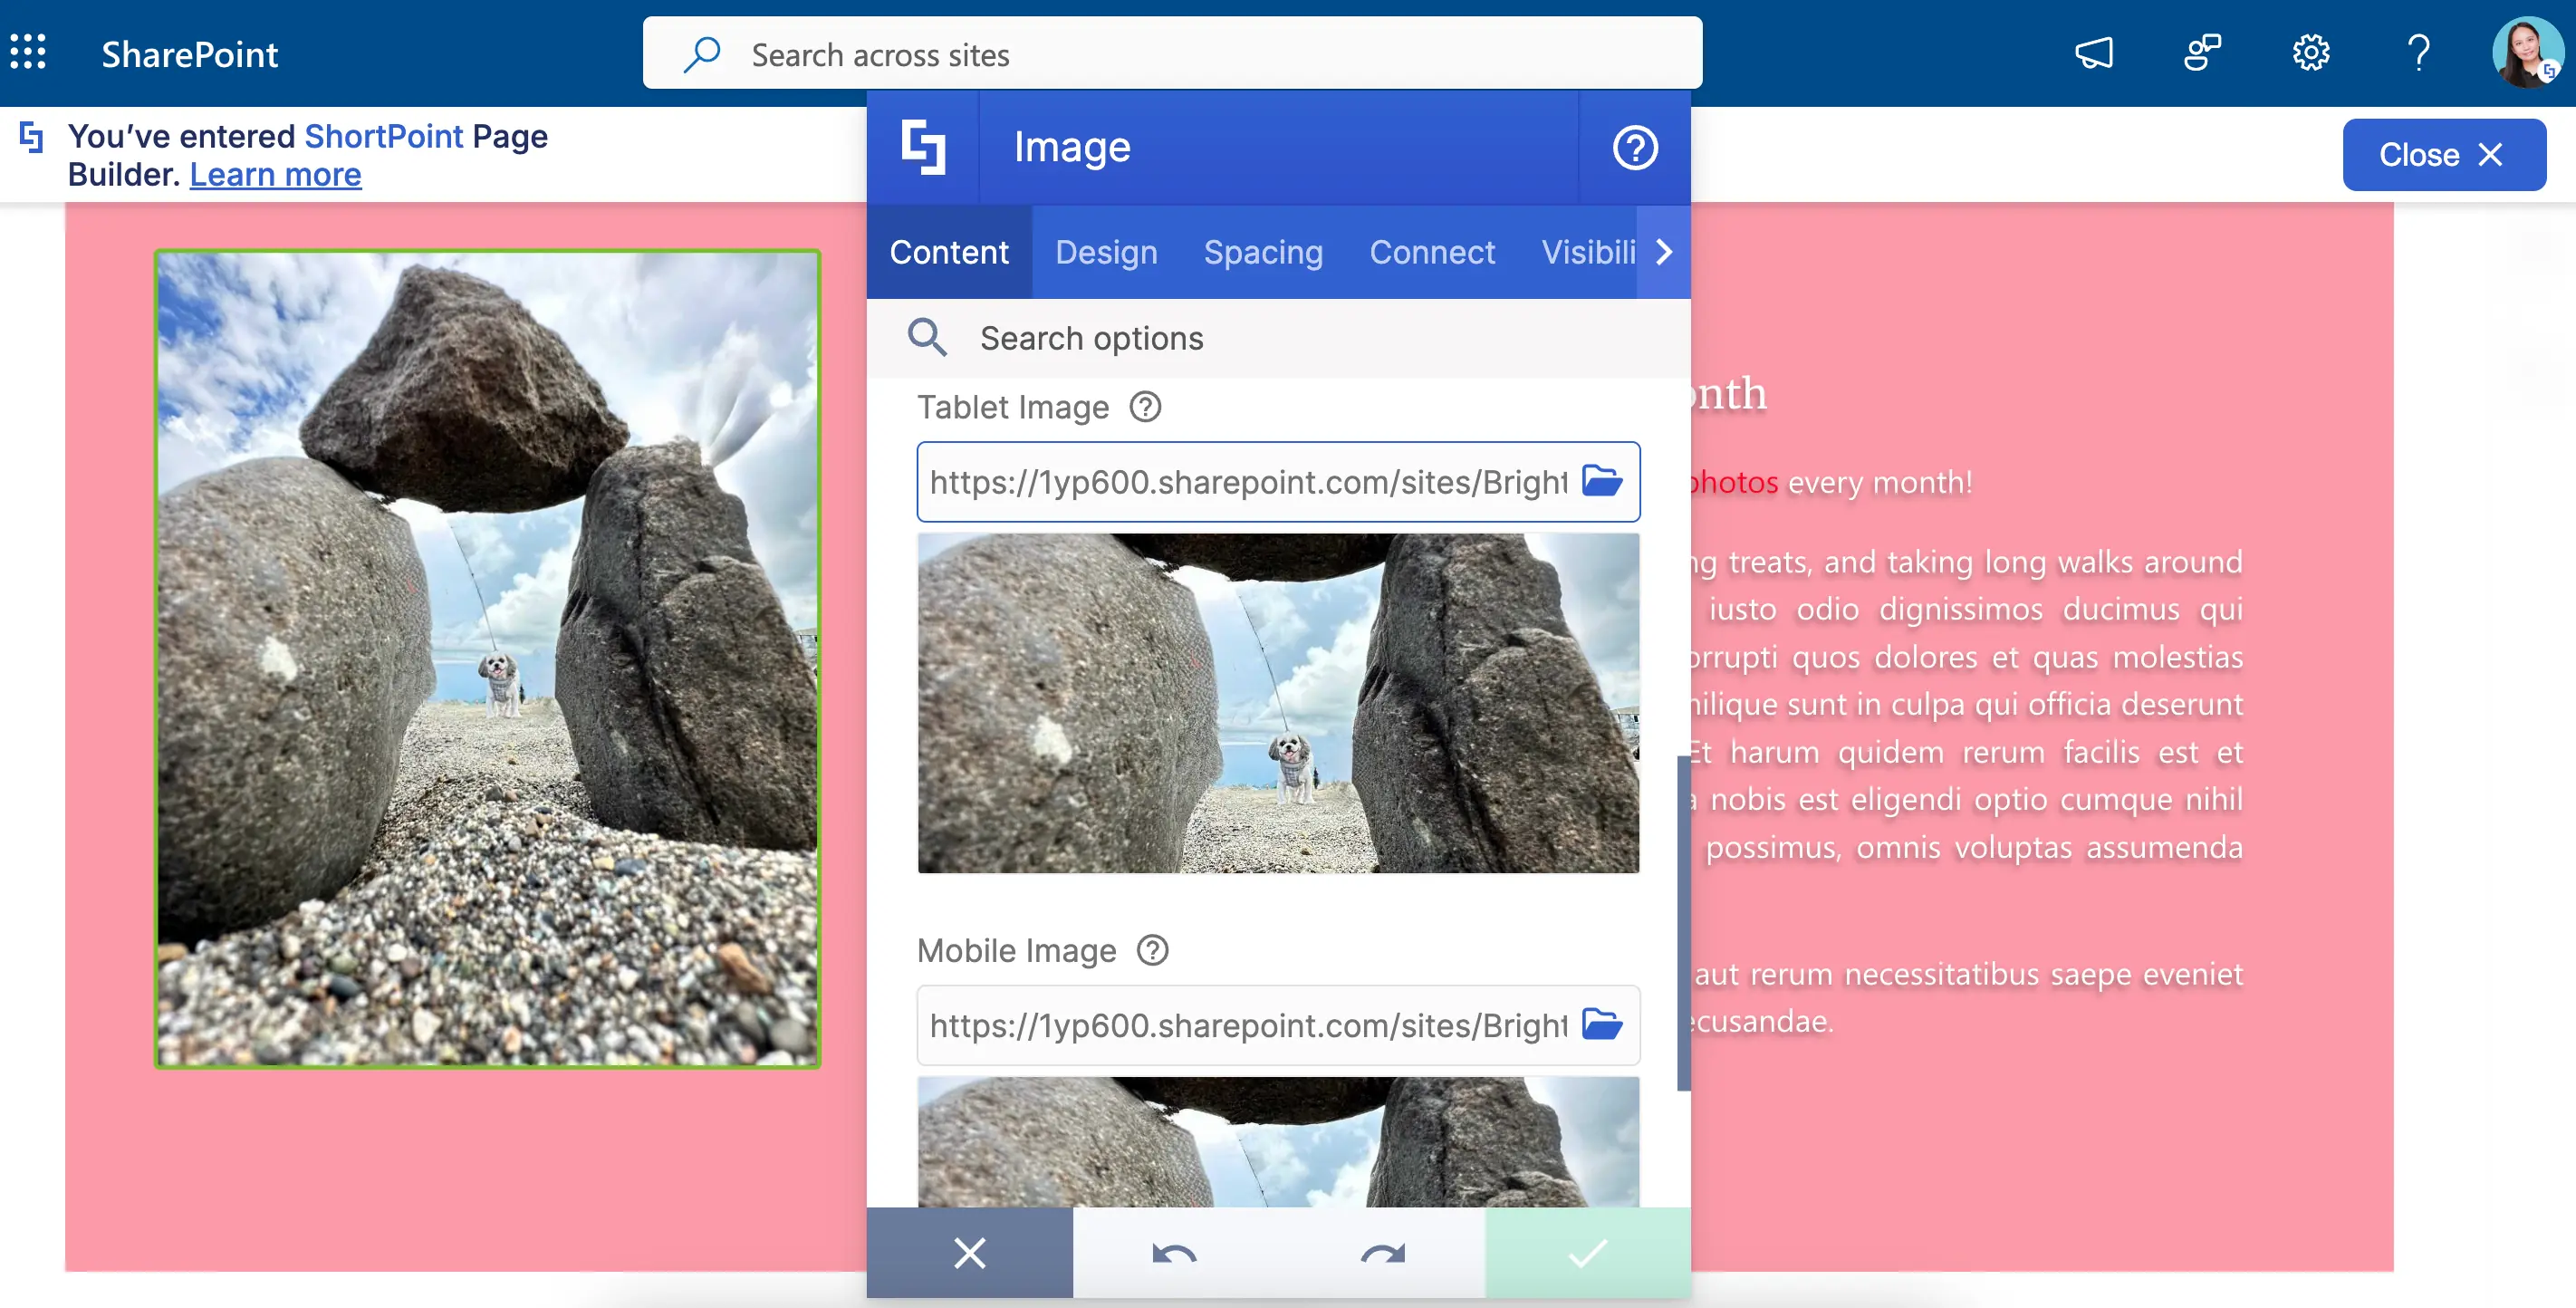This screenshot has height=1308, width=2576.
Task: Open the Help question mark in header
Action: click(2418, 52)
